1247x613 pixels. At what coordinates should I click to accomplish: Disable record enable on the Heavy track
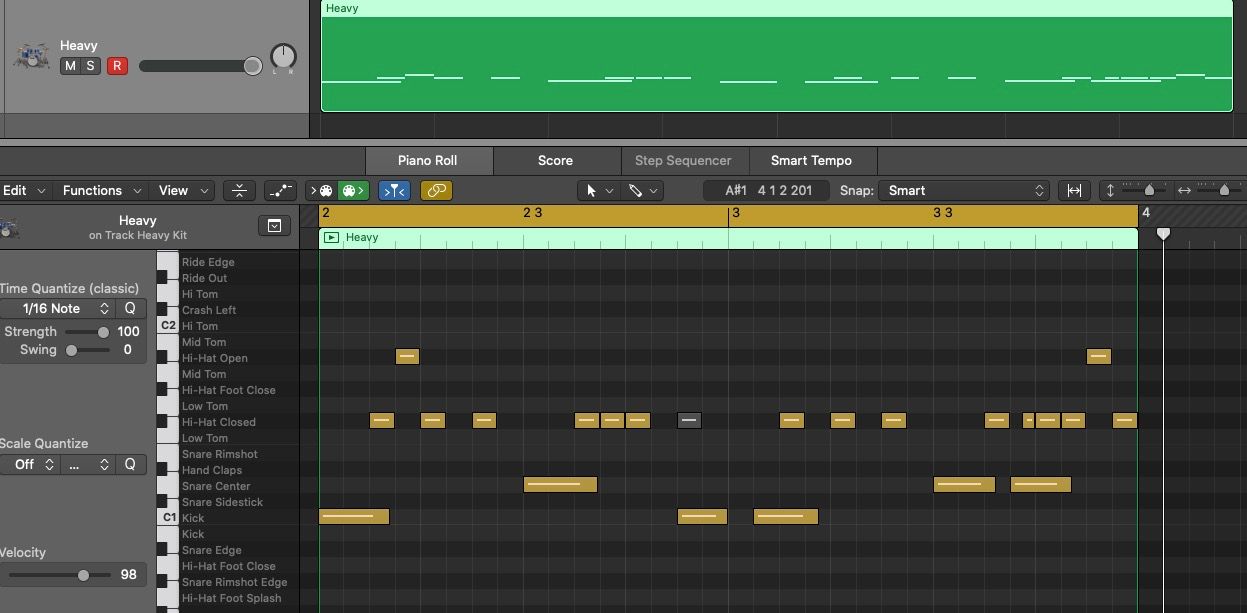117,66
